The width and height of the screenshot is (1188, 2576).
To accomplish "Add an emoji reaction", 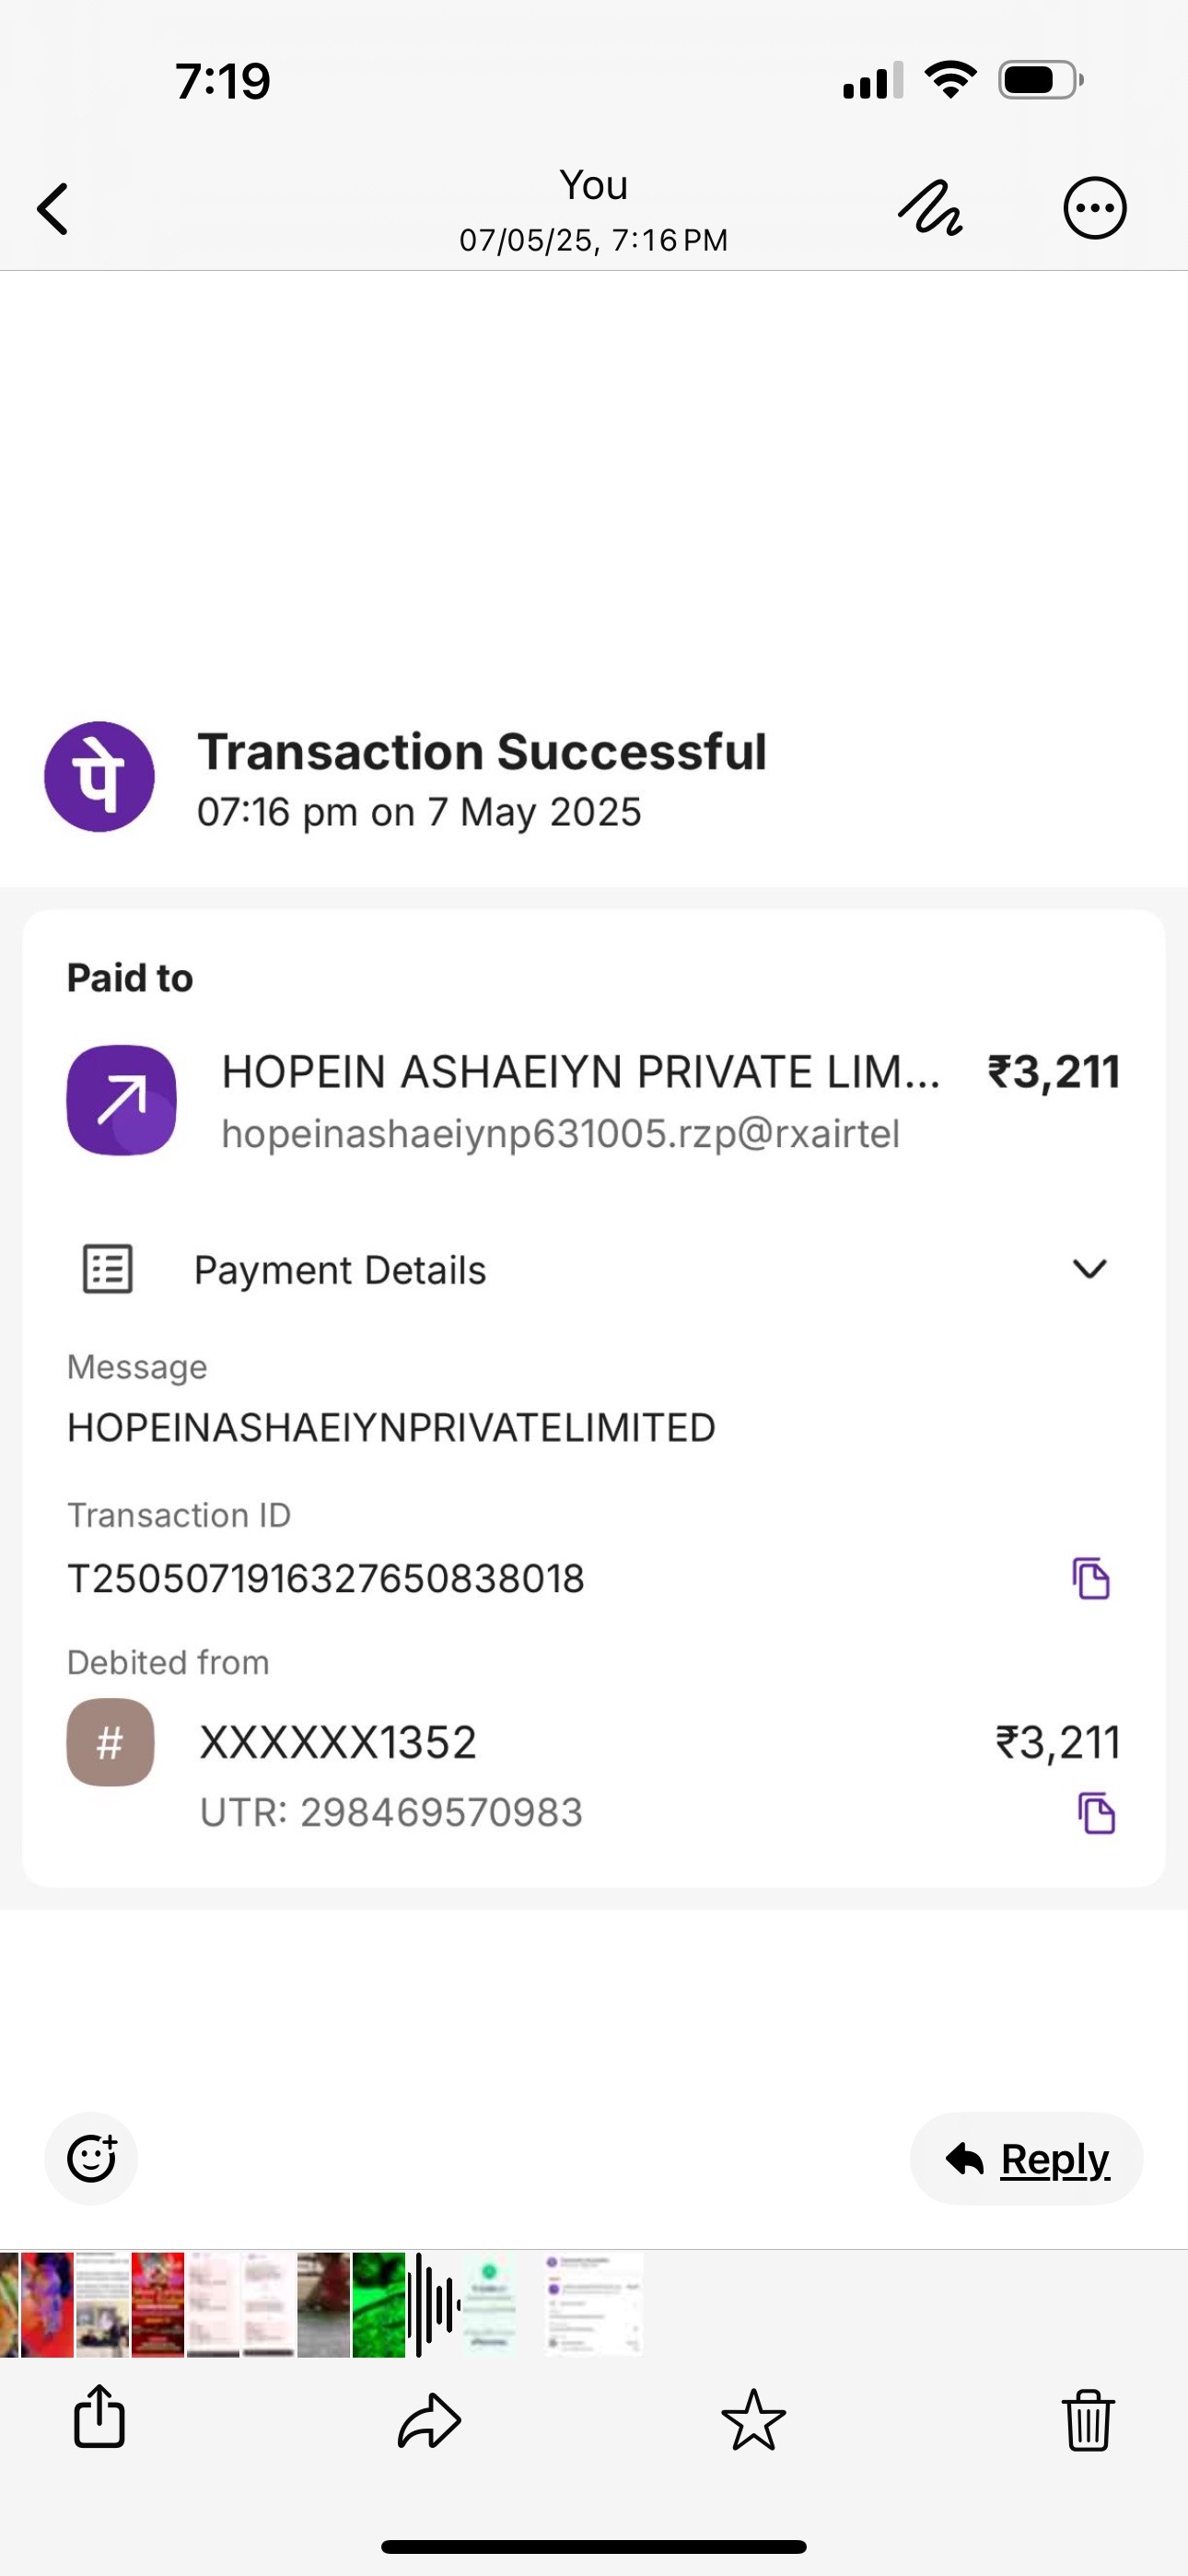I will tap(91, 2158).
